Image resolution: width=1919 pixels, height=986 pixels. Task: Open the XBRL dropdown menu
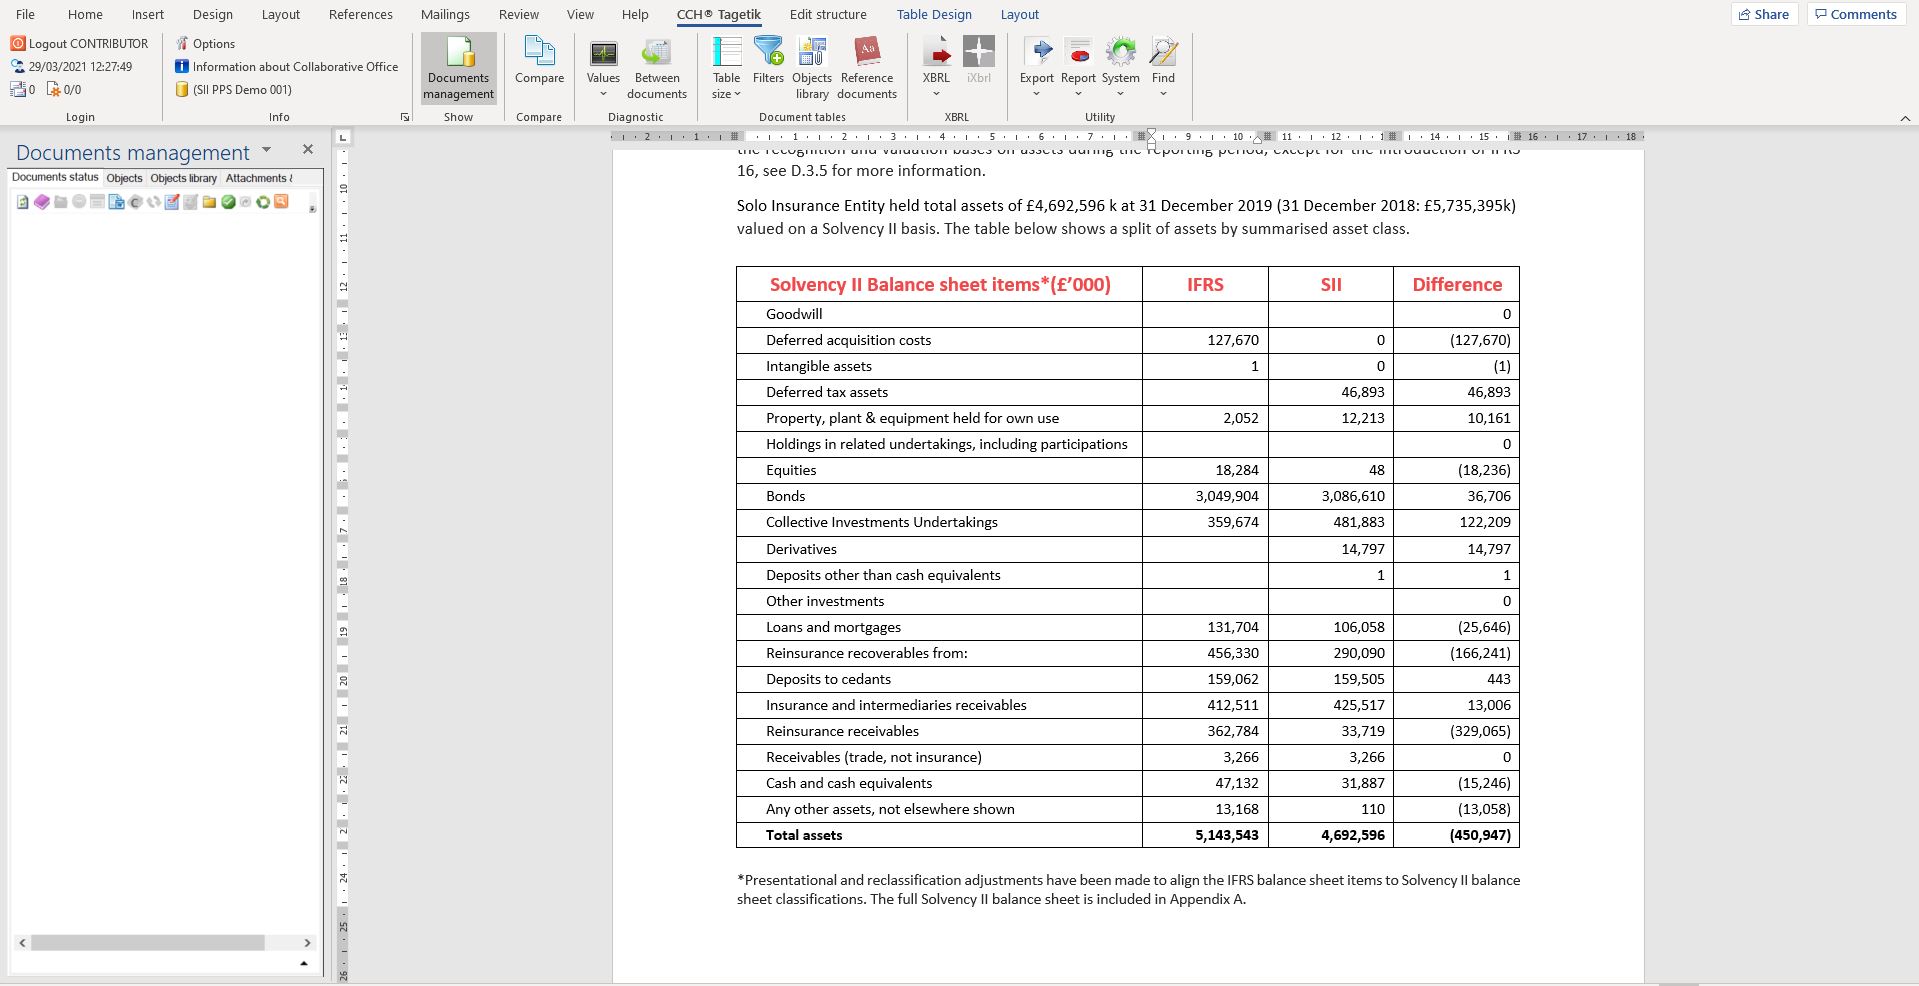coord(936,94)
